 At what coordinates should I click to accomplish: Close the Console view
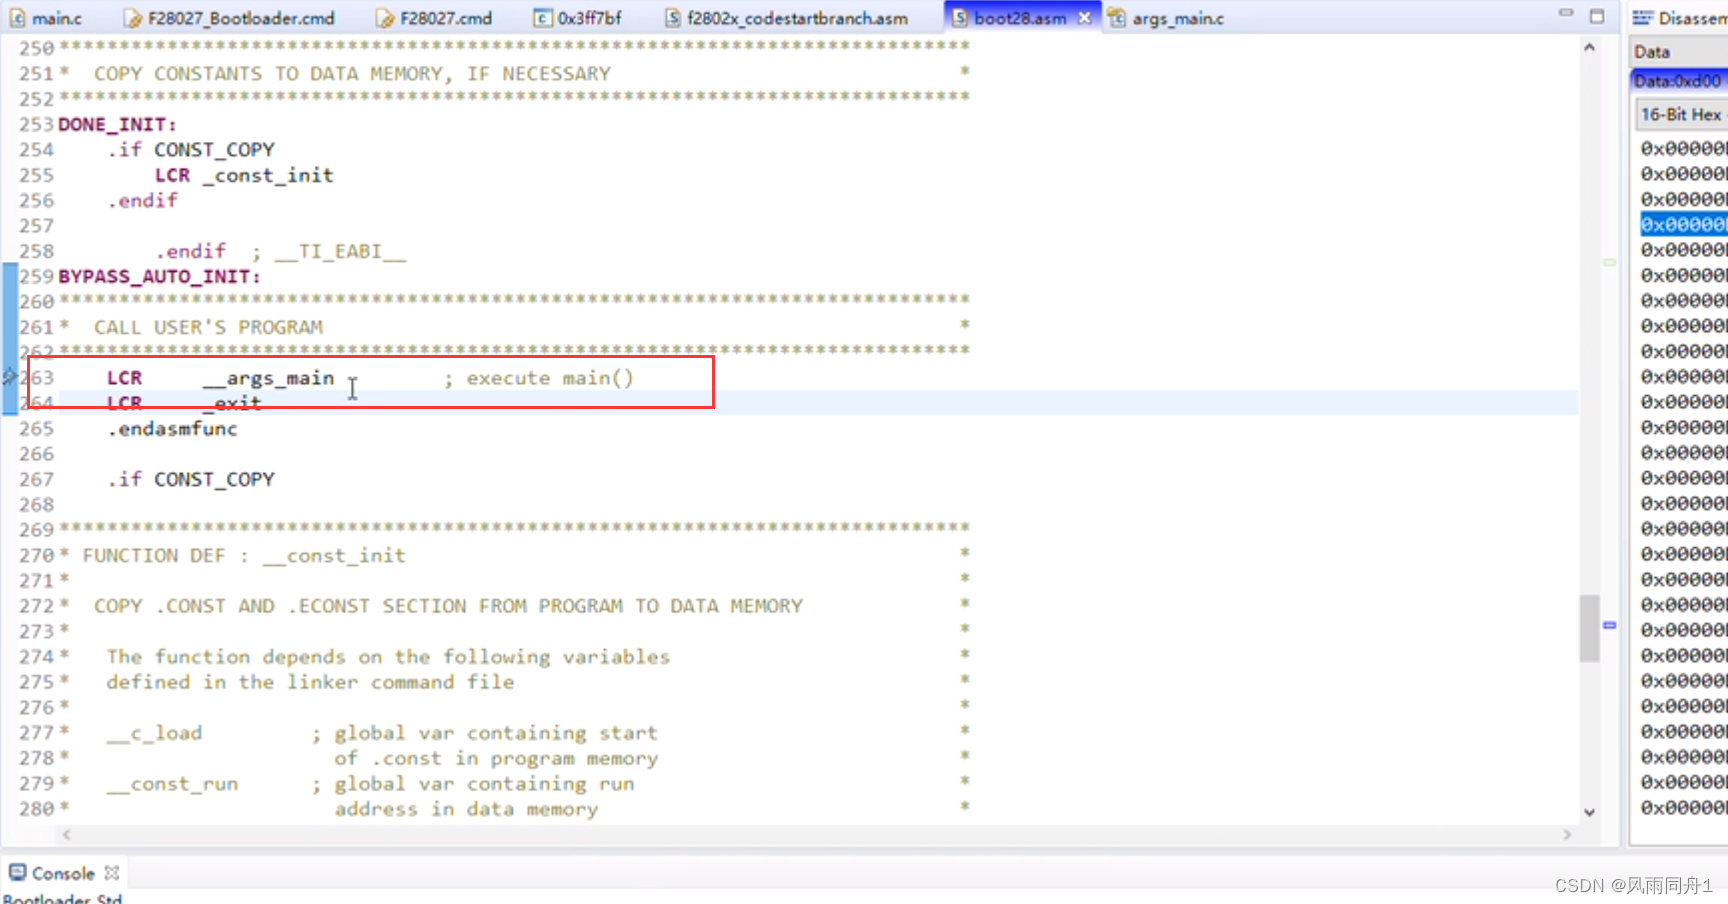[112, 873]
